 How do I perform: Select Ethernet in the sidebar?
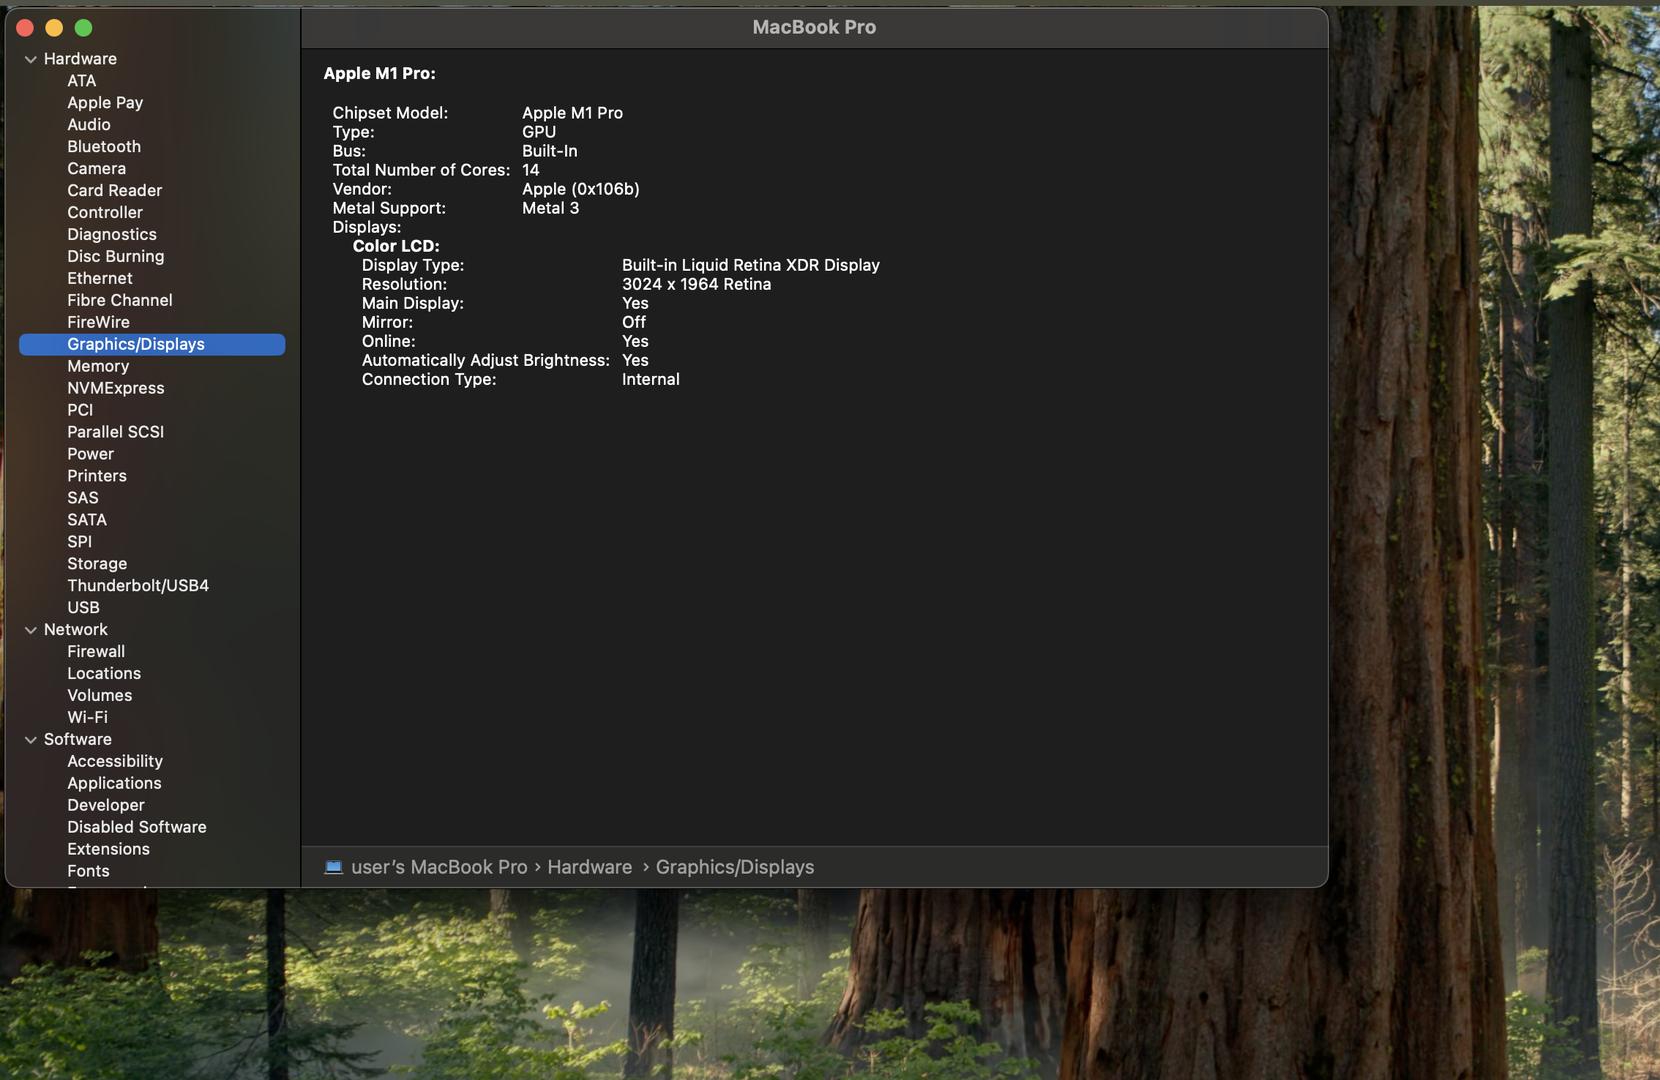click(100, 279)
